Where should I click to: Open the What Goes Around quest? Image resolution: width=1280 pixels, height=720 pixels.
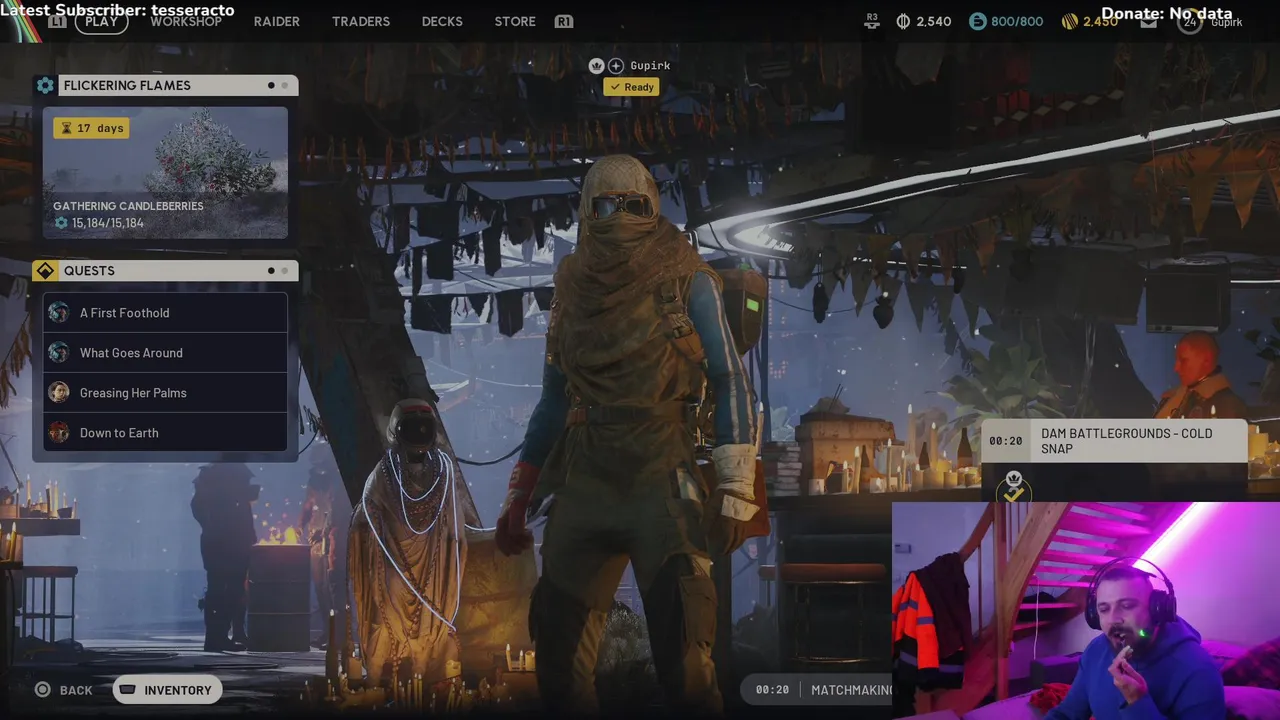[165, 353]
